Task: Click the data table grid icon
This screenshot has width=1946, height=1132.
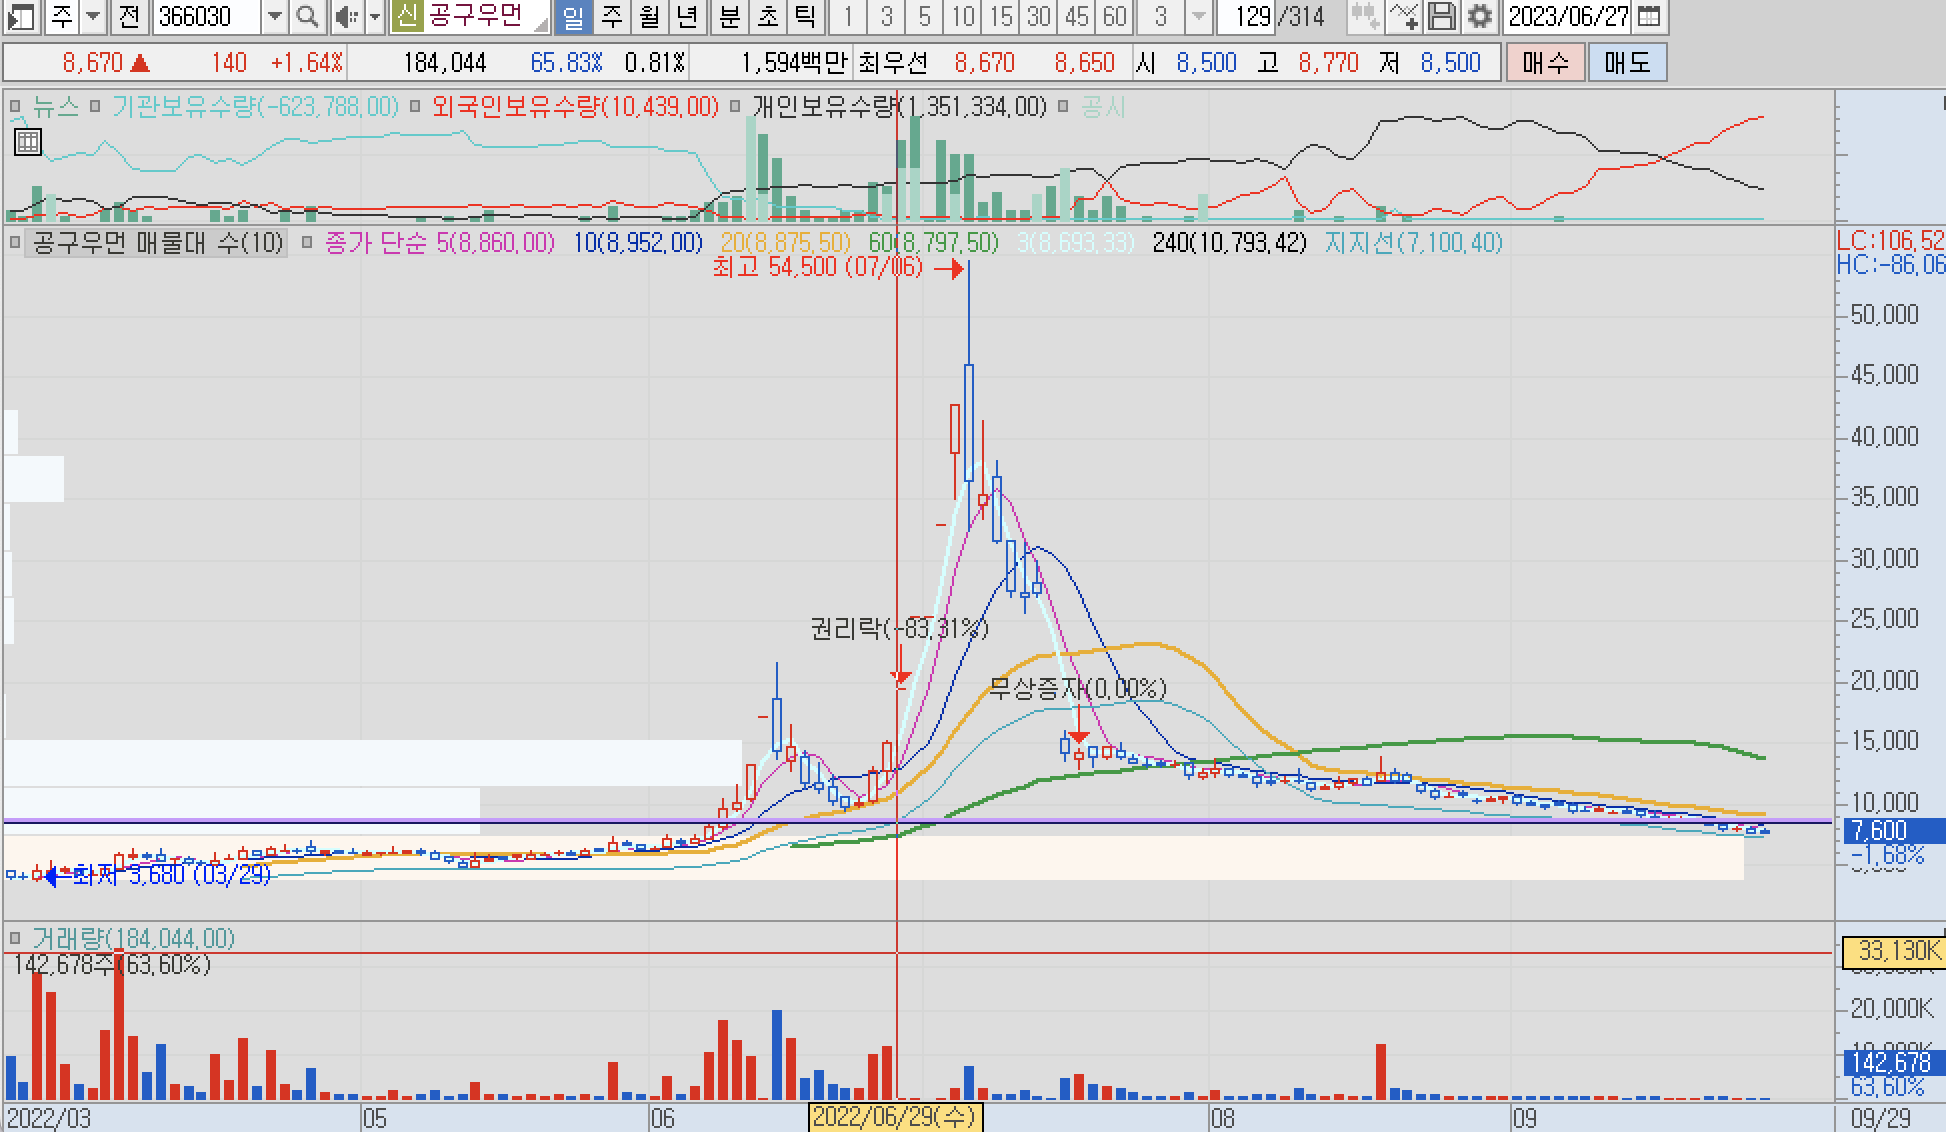Action: click(28, 142)
